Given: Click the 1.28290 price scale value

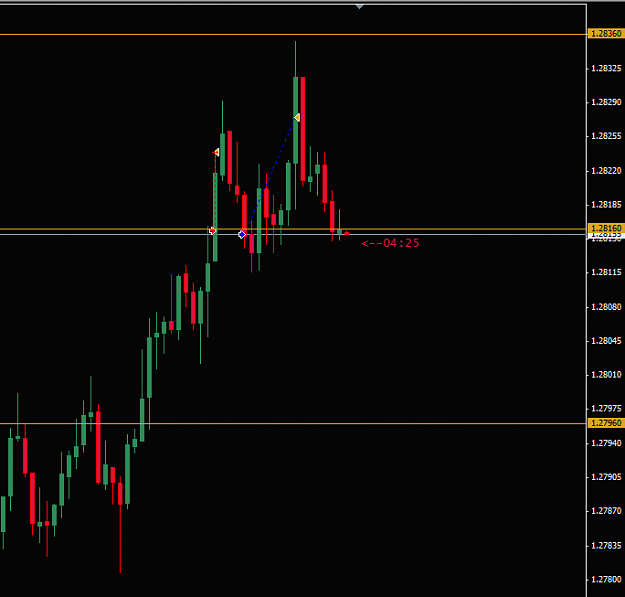Looking at the screenshot, I should coord(606,102).
